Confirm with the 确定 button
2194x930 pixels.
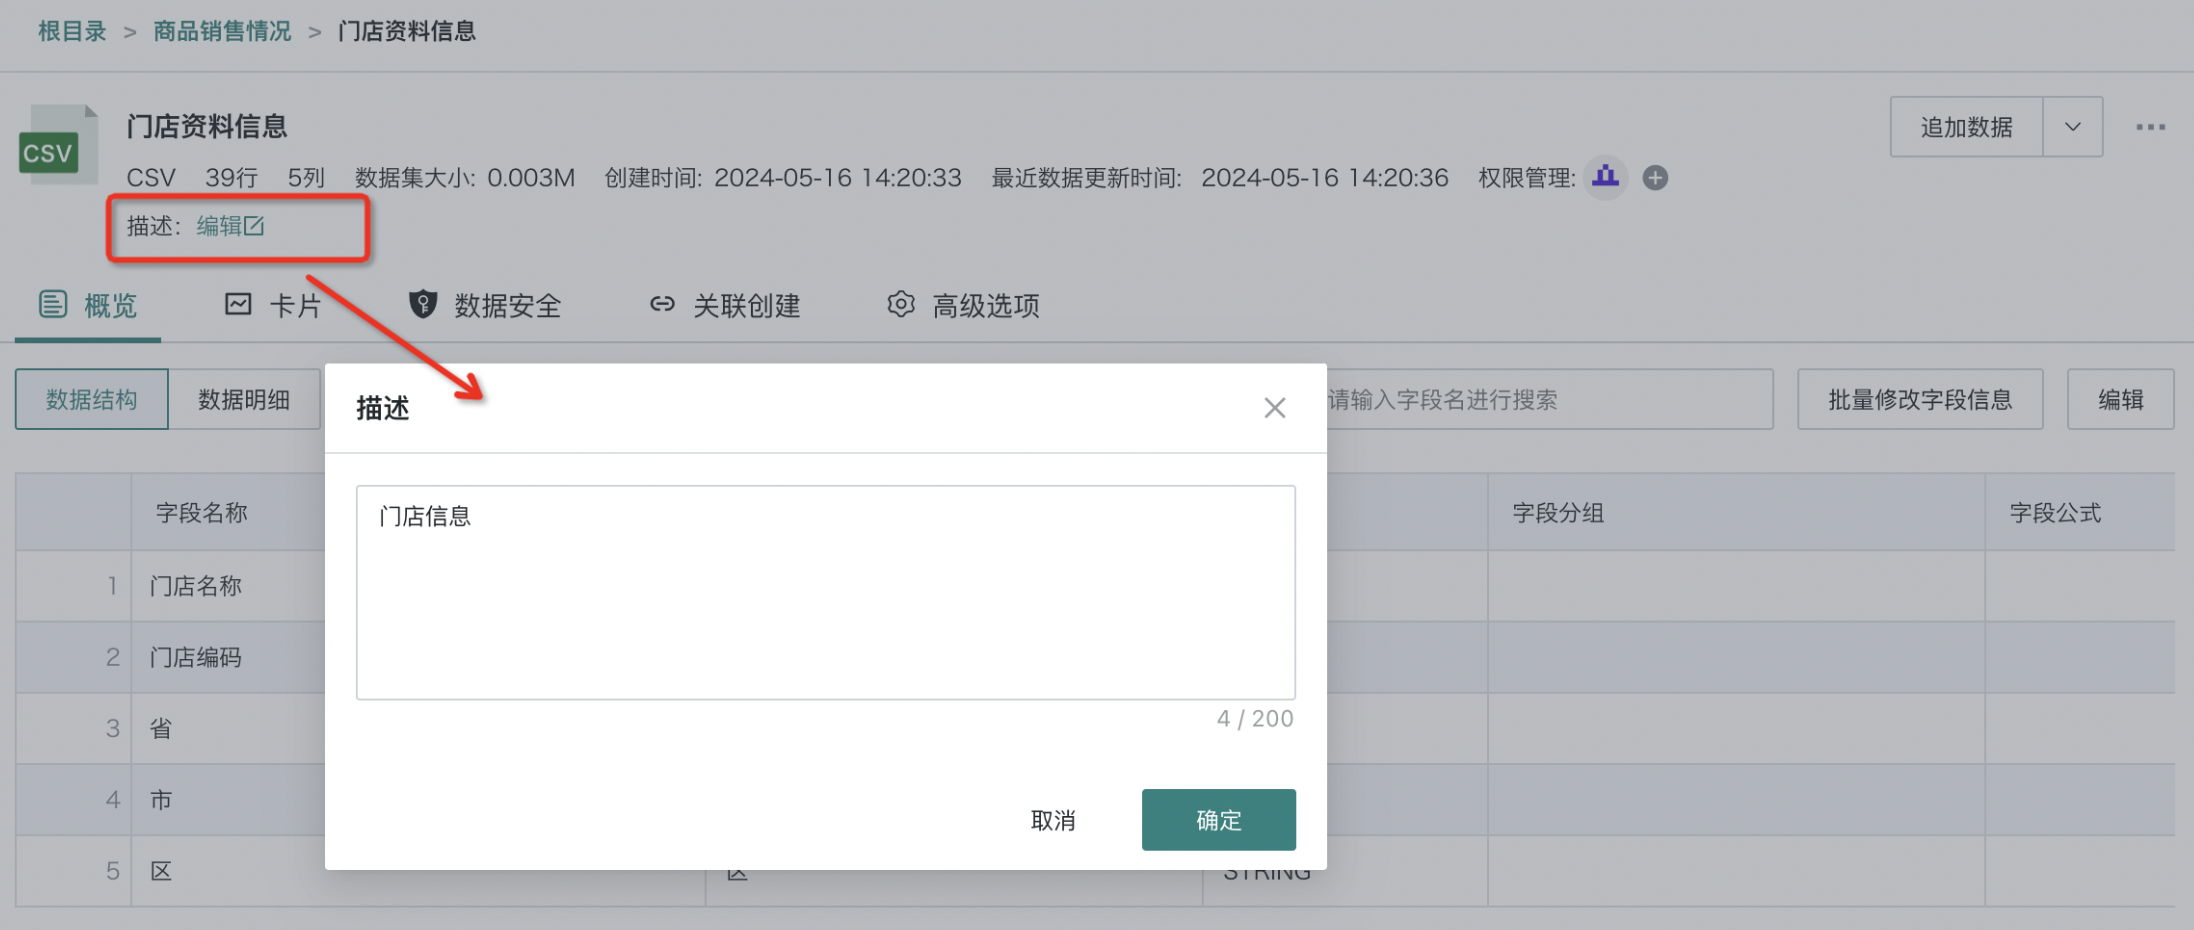pyautogui.click(x=1218, y=820)
